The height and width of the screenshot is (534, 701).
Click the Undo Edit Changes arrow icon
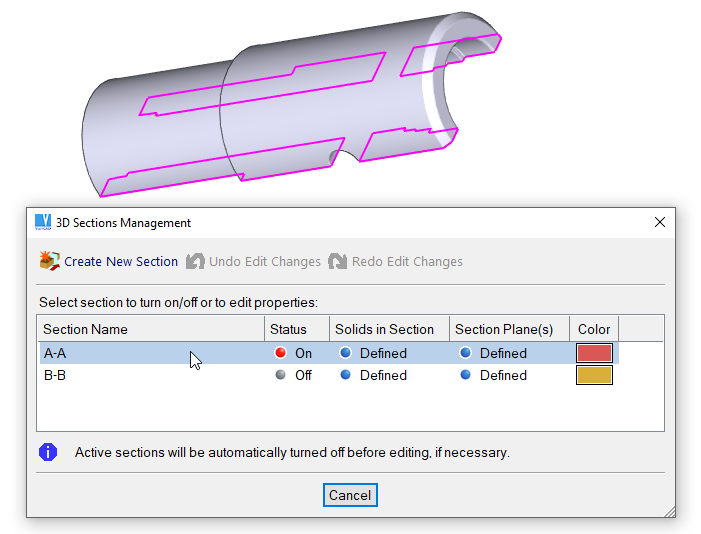coord(195,261)
